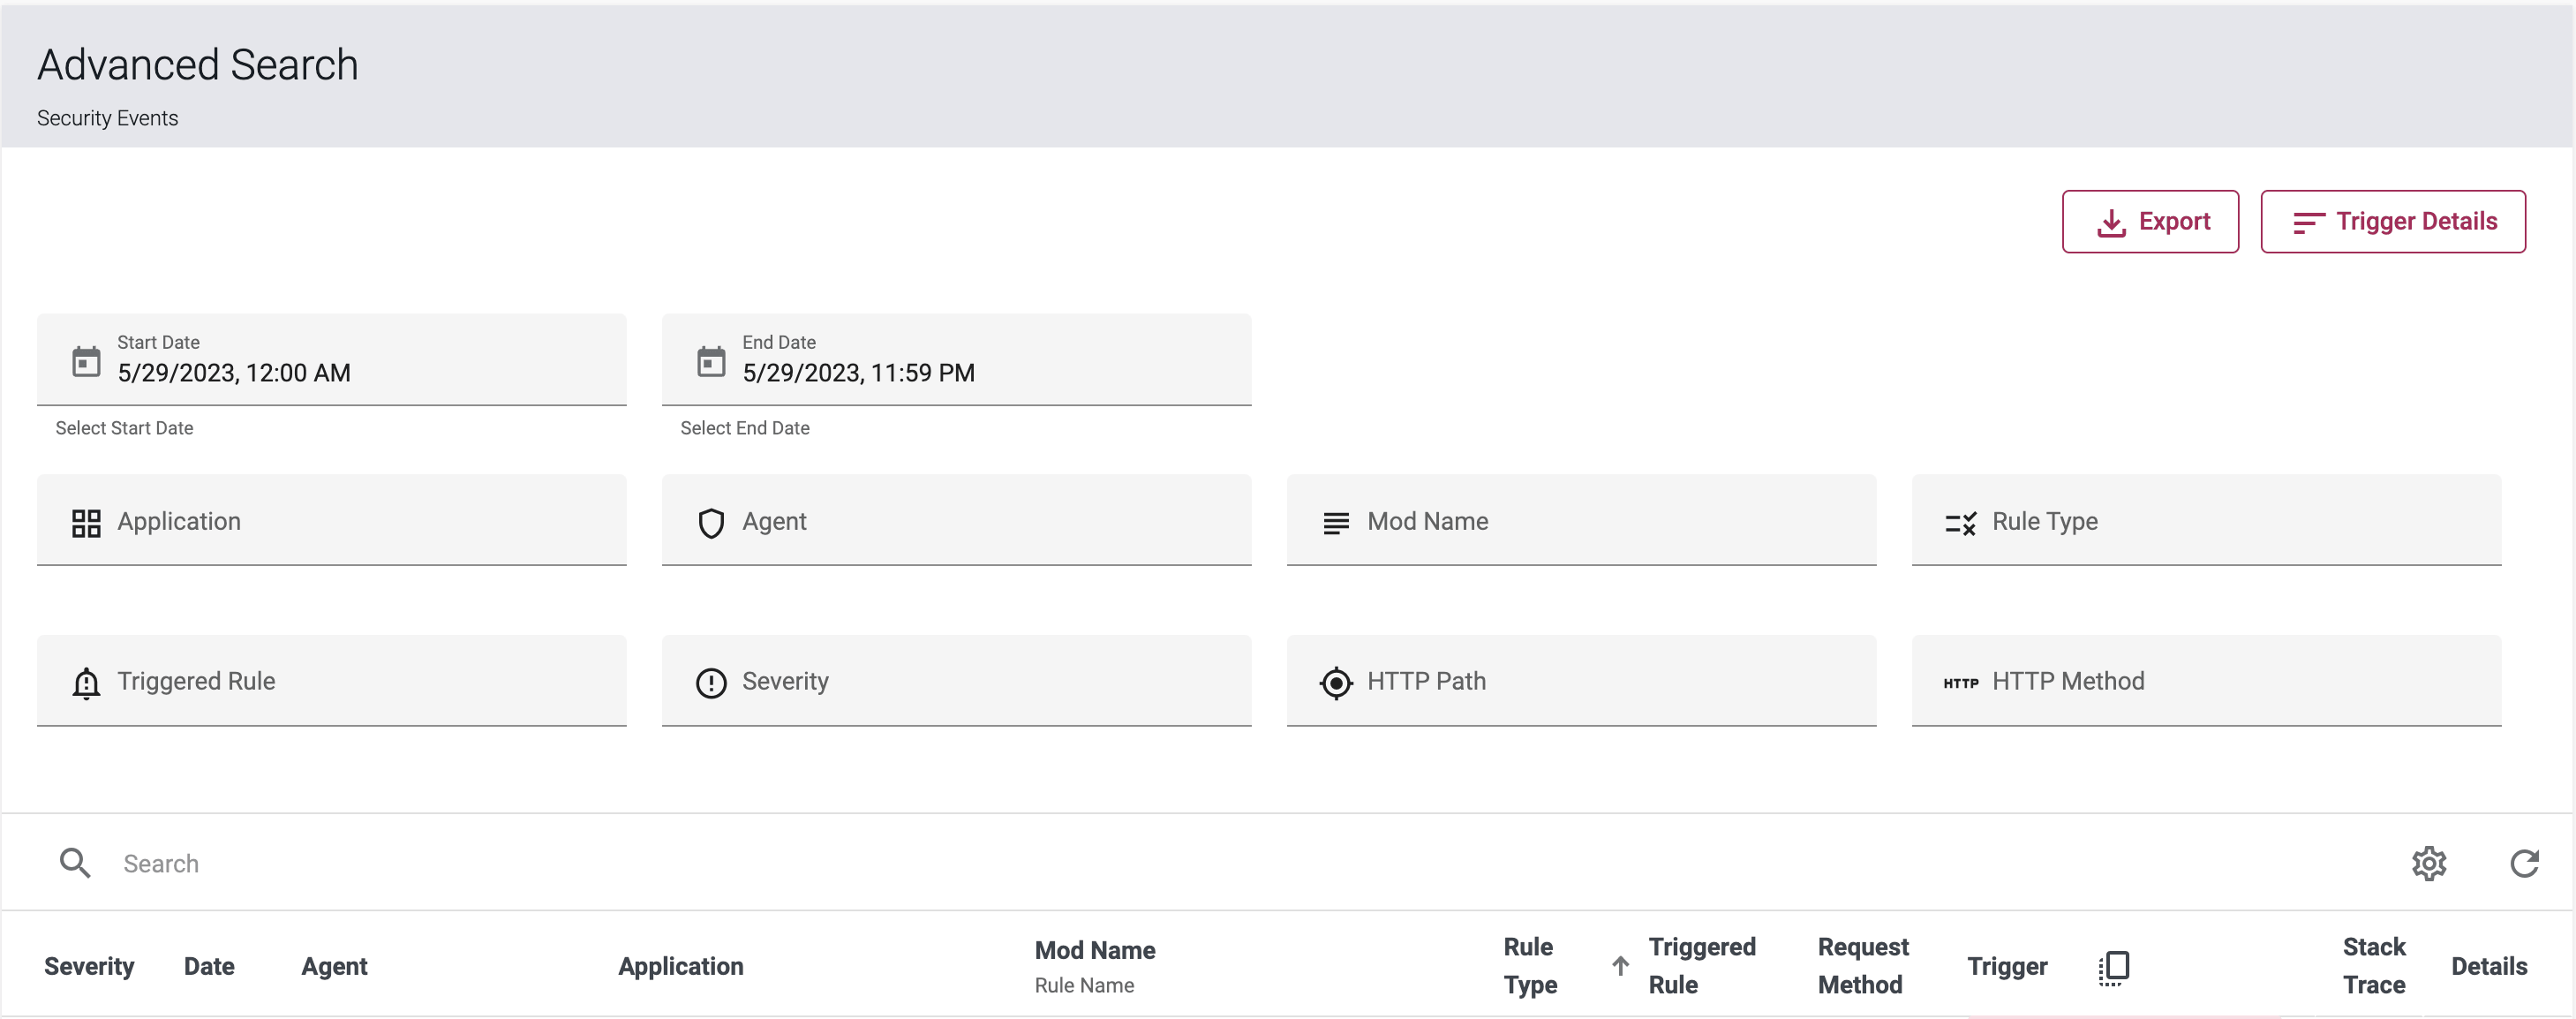
Task: Click the Rule Name subheader text
Action: click(1084, 985)
